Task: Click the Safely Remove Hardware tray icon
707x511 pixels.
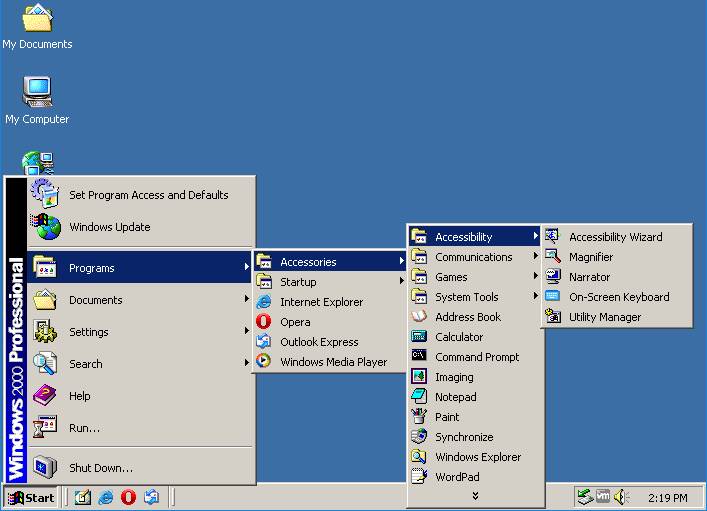Action: [585, 497]
